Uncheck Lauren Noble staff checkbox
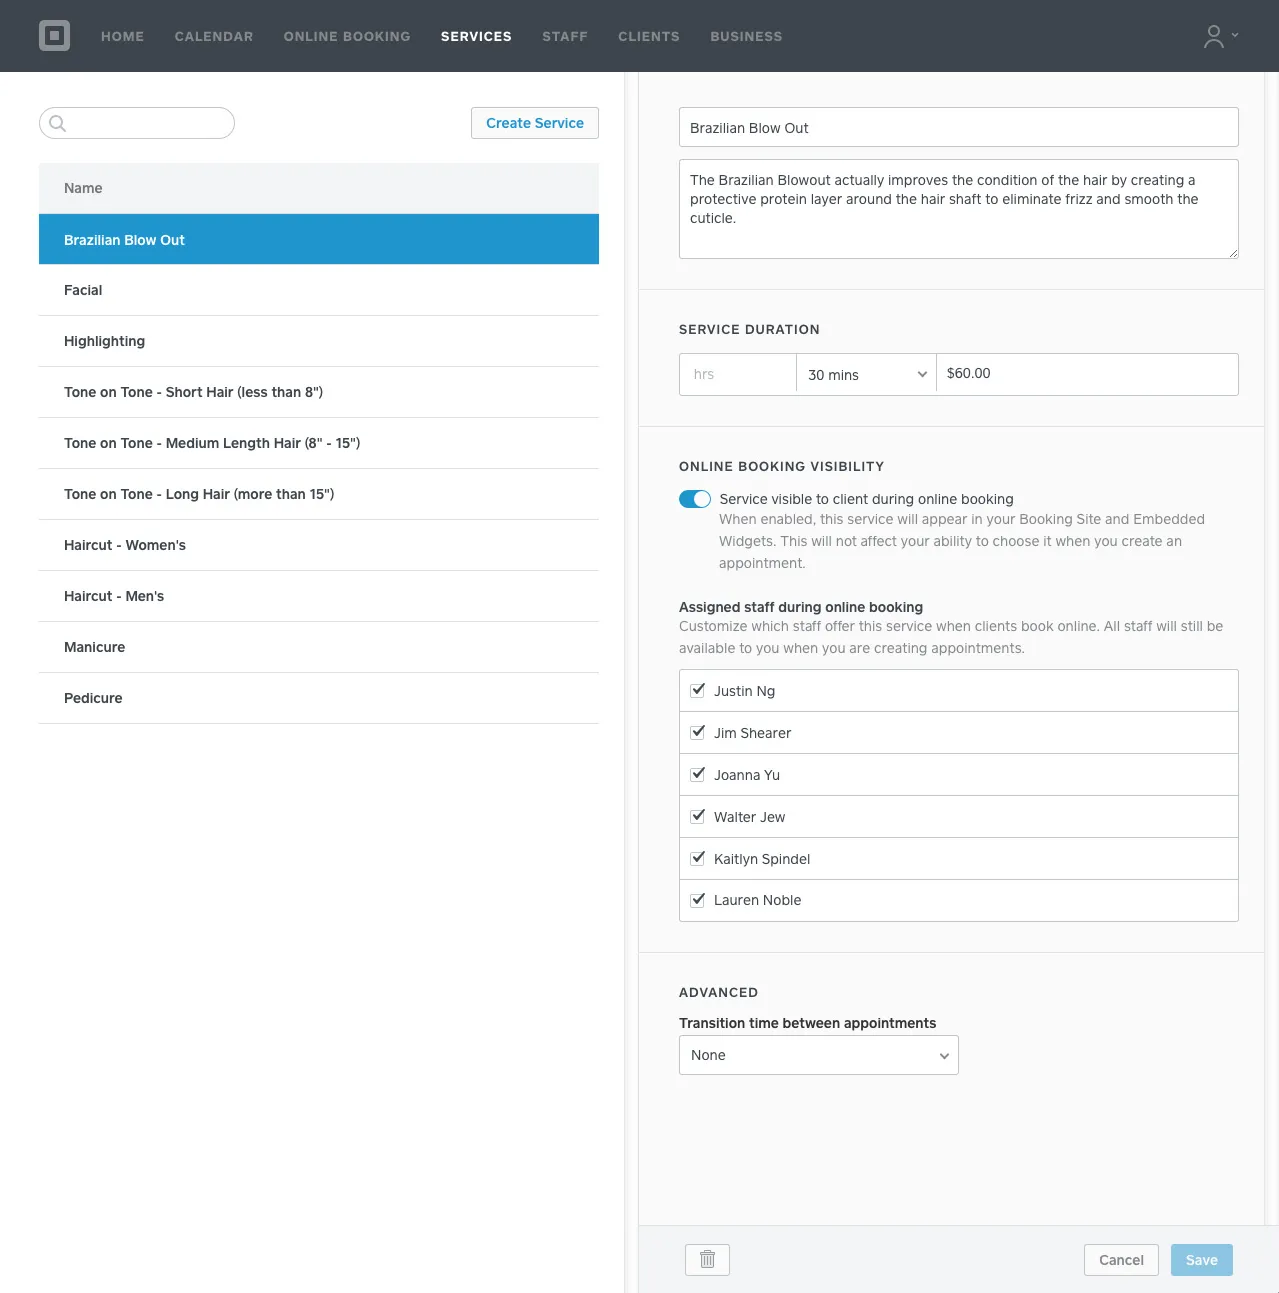Viewport: 1279px width, 1293px height. coord(698,899)
